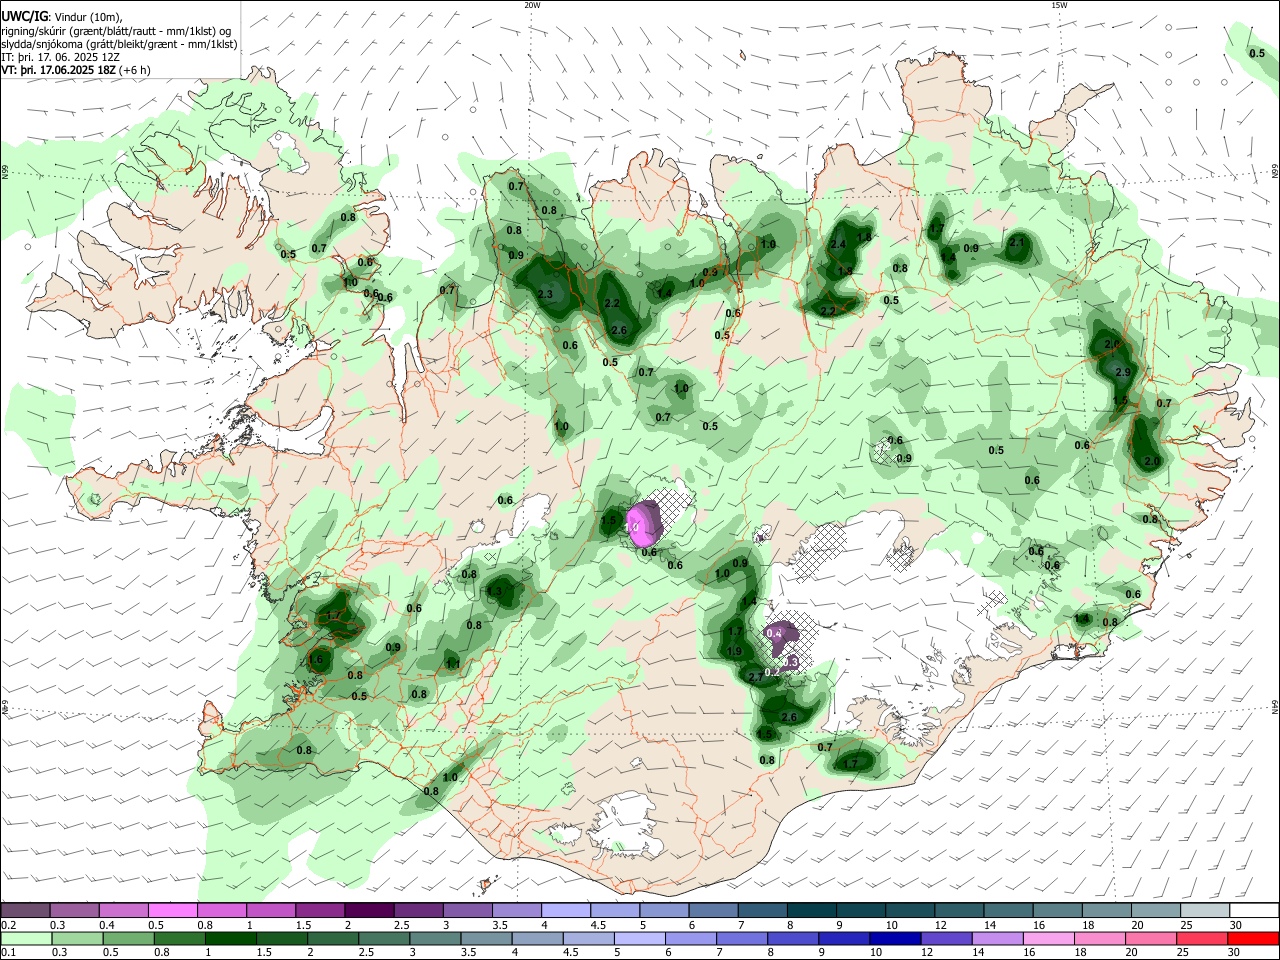Click the bright pink snowfall blob on the map
Image resolution: width=1280 pixels, height=960 pixels.
(640, 524)
